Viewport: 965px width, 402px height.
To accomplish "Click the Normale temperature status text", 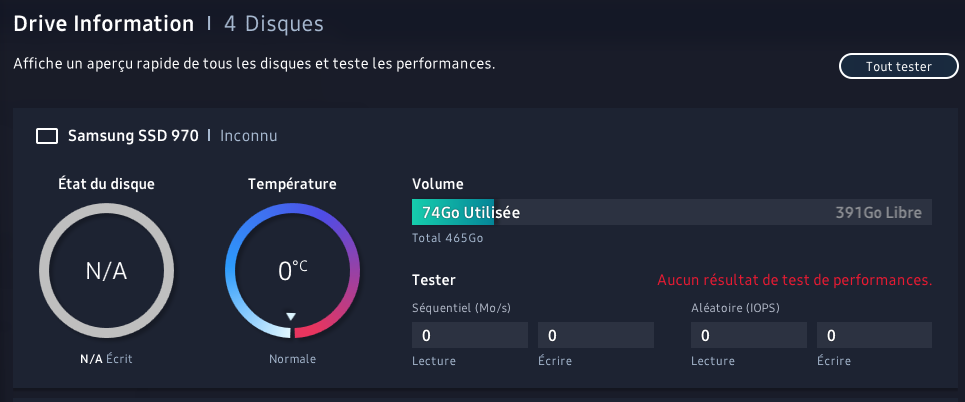I will (x=292, y=359).
